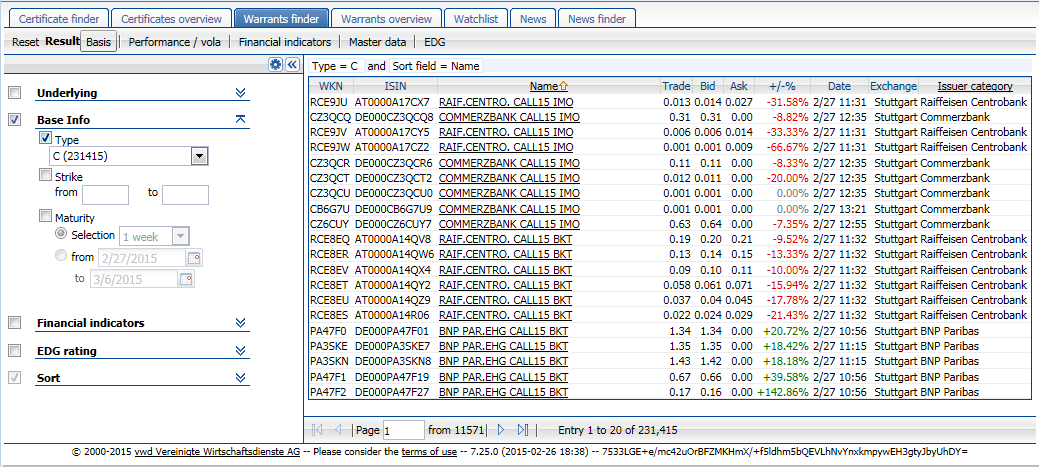Click the Page number input field
Screen dimensions: 1039x467
pos(403,430)
